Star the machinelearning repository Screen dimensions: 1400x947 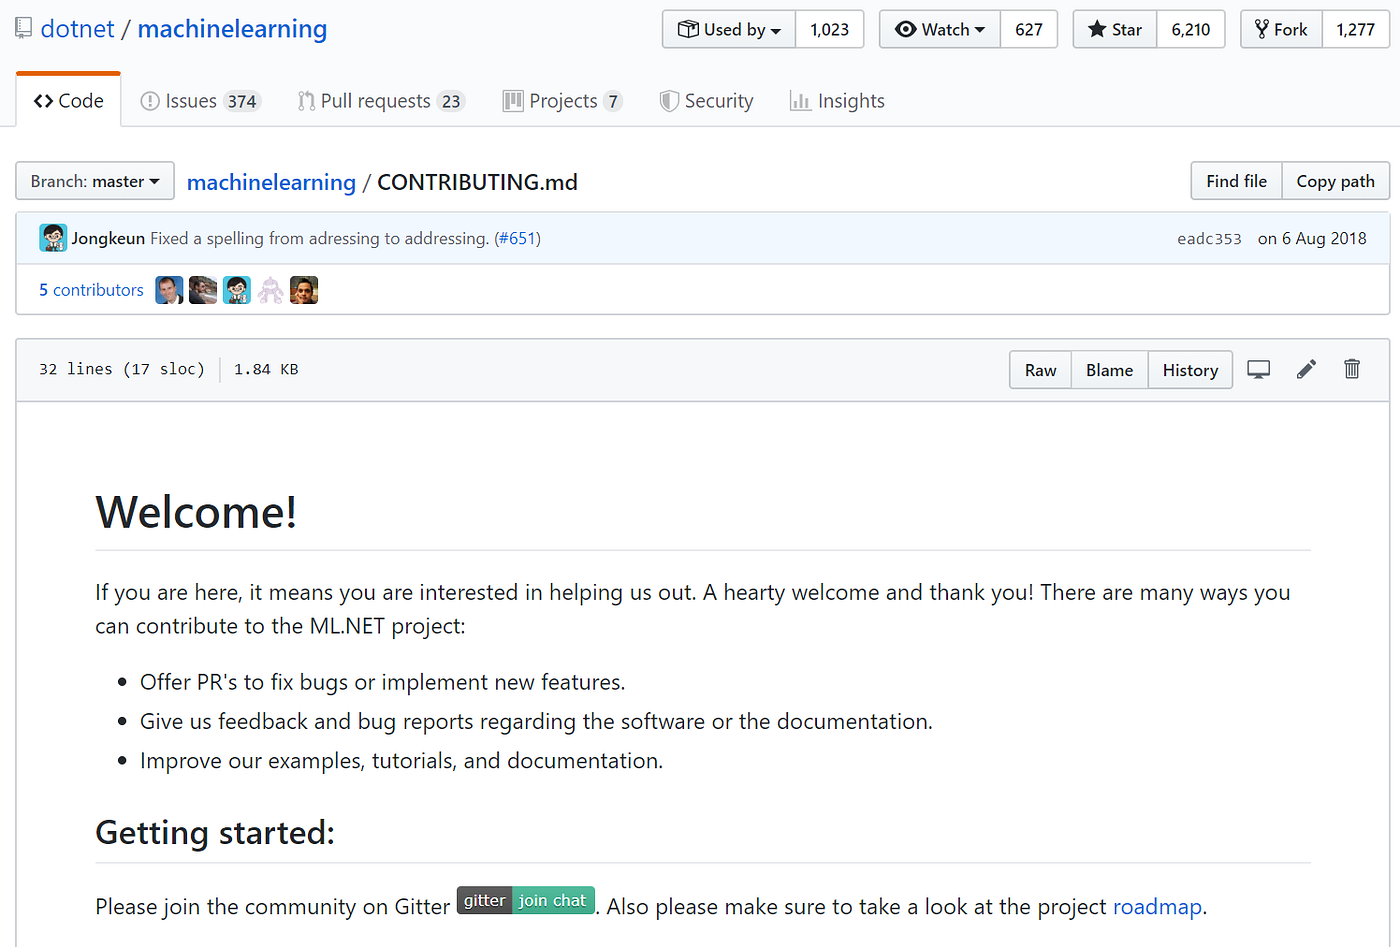1115,29
